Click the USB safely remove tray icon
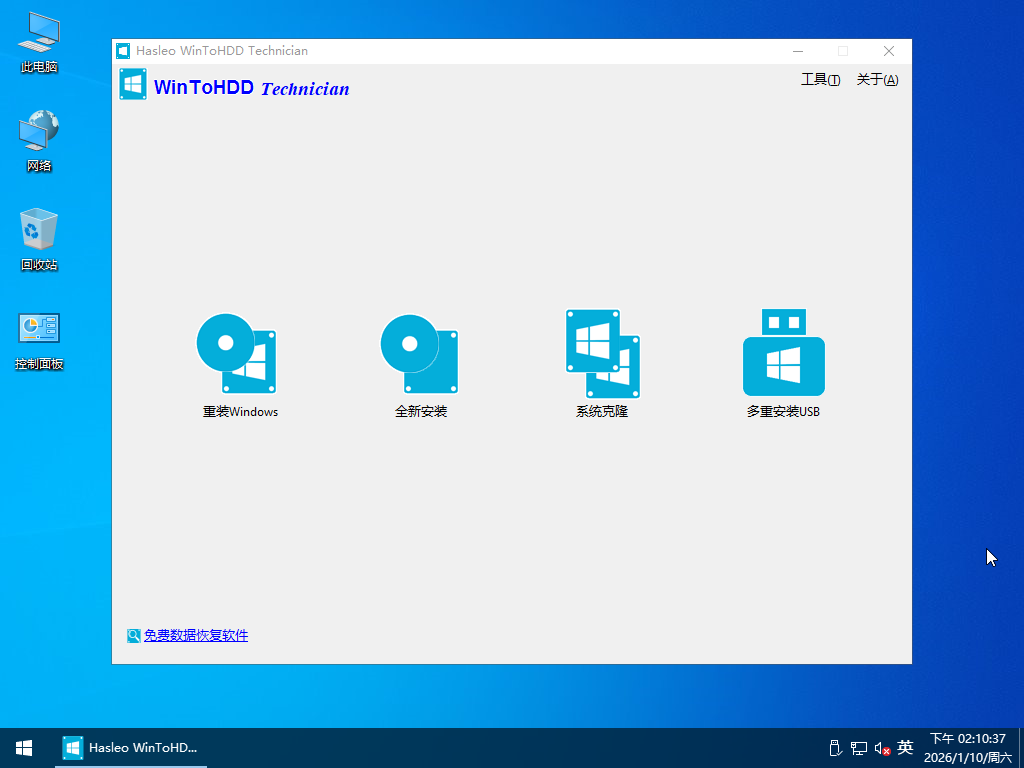The width and height of the screenshot is (1024, 768). click(x=836, y=748)
